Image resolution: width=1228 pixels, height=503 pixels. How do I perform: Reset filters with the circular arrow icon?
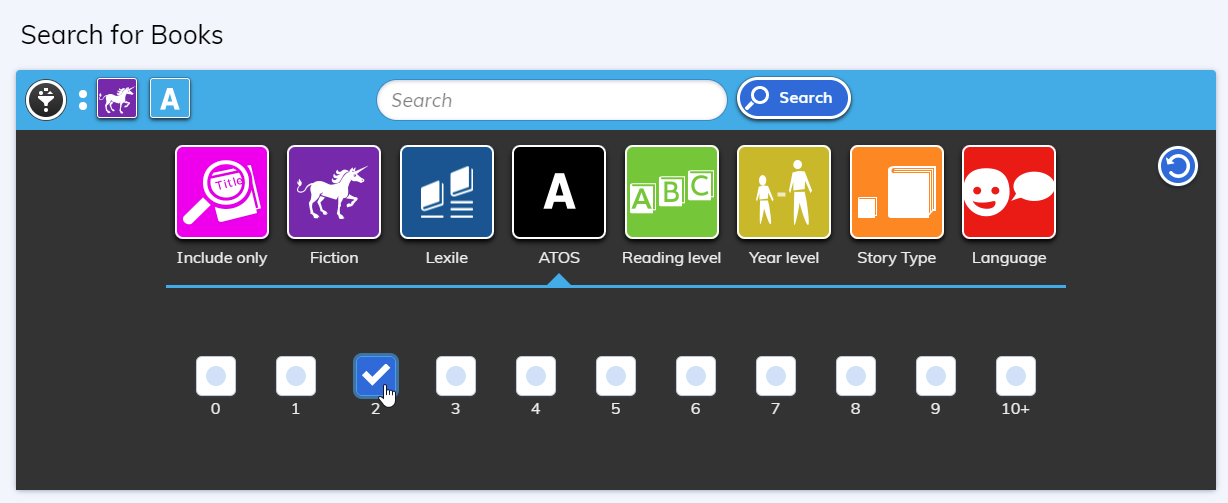[1178, 166]
